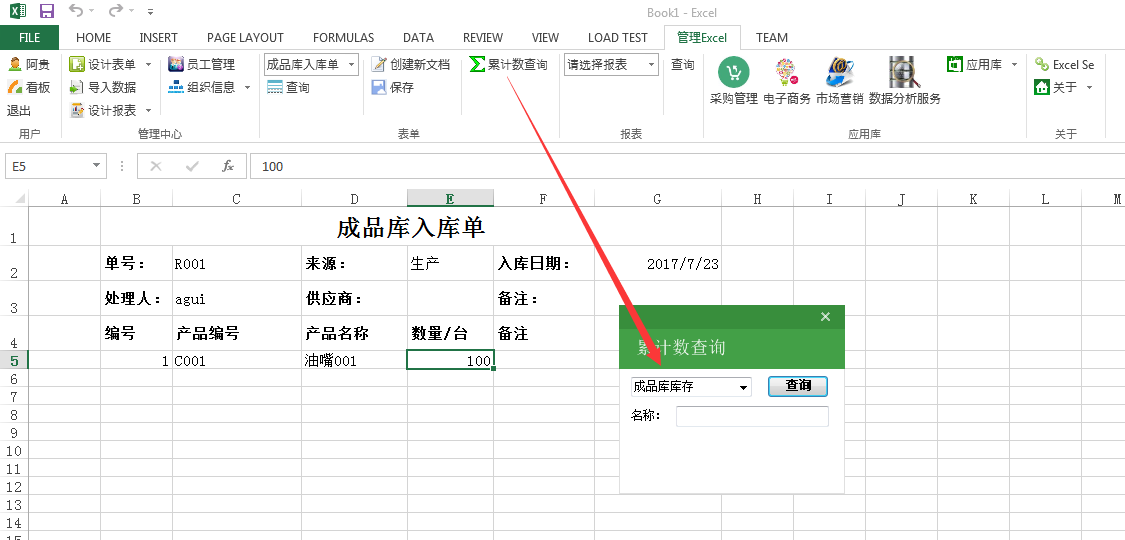Switch to the LOAD TEST tab
Screen dimensions: 1125x540
618,37
